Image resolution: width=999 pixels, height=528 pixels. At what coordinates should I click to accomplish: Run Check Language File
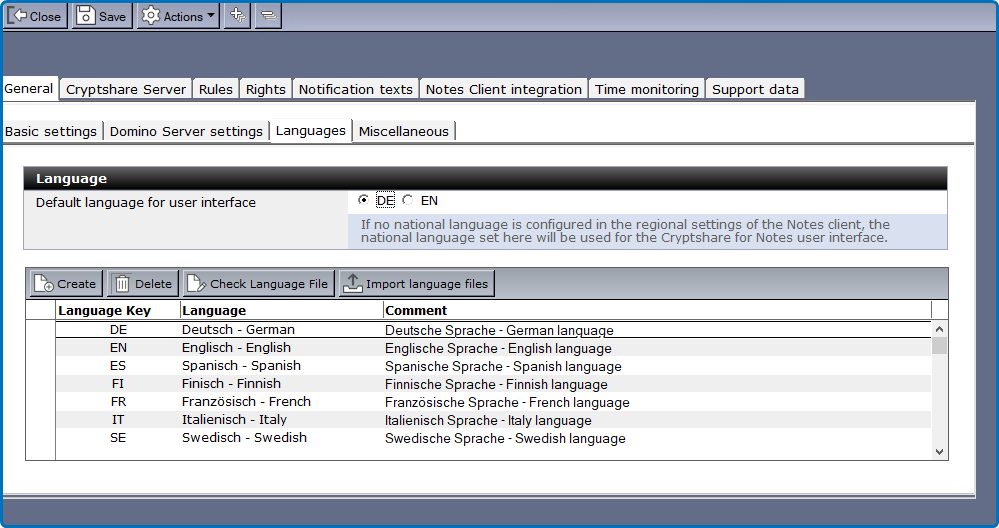tap(257, 284)
